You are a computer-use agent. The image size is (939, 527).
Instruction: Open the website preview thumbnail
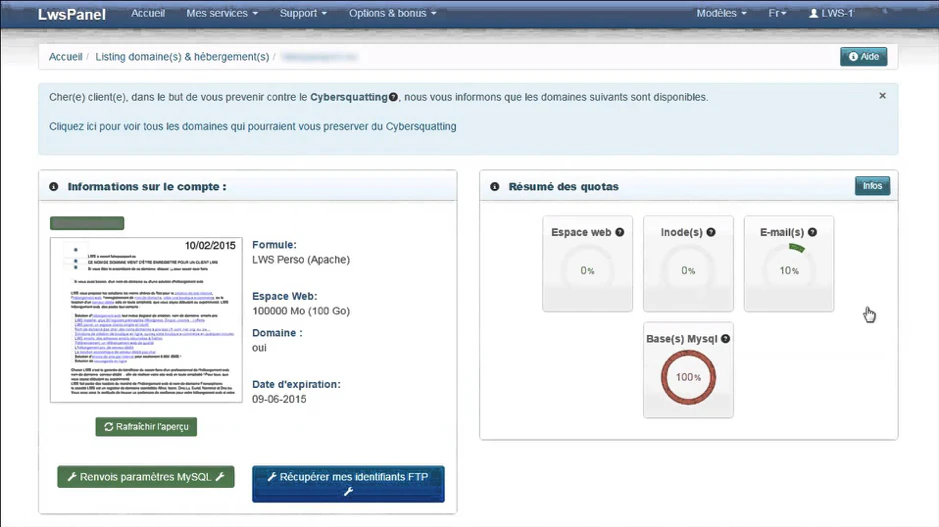(146, 320)
